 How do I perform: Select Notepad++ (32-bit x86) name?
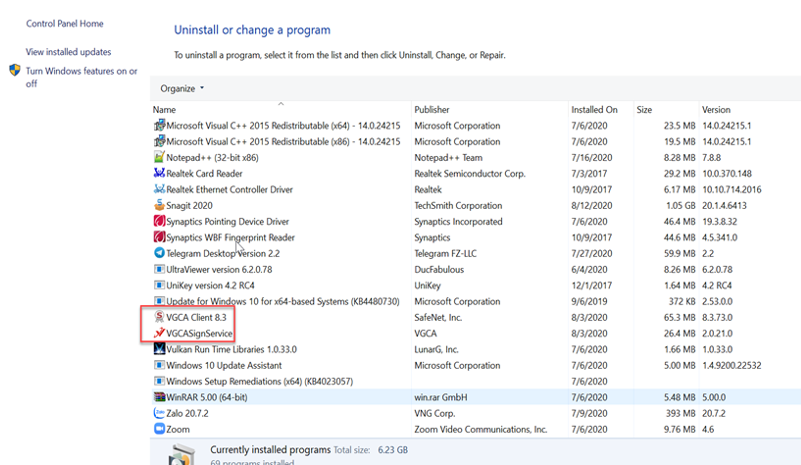point(213,157)
